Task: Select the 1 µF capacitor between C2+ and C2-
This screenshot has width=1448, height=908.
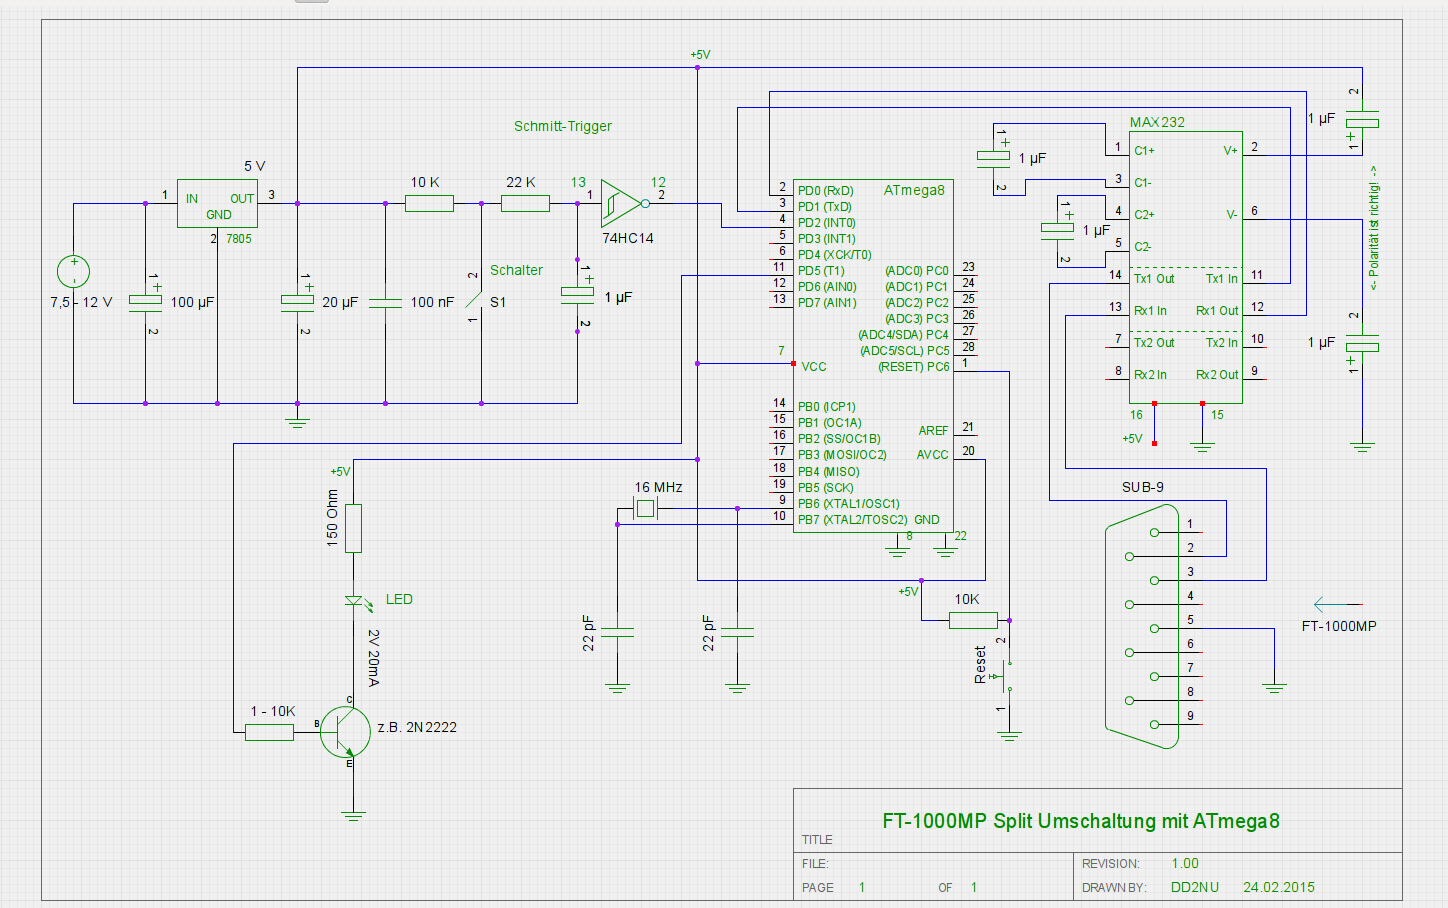Action: click(1057, 230)
